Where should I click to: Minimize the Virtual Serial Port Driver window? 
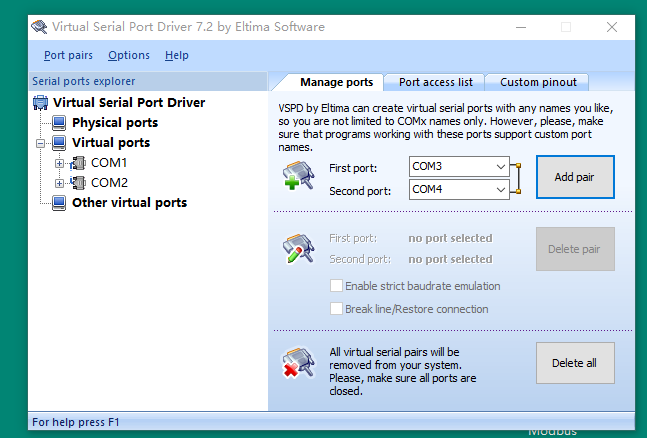coord(521,27)
